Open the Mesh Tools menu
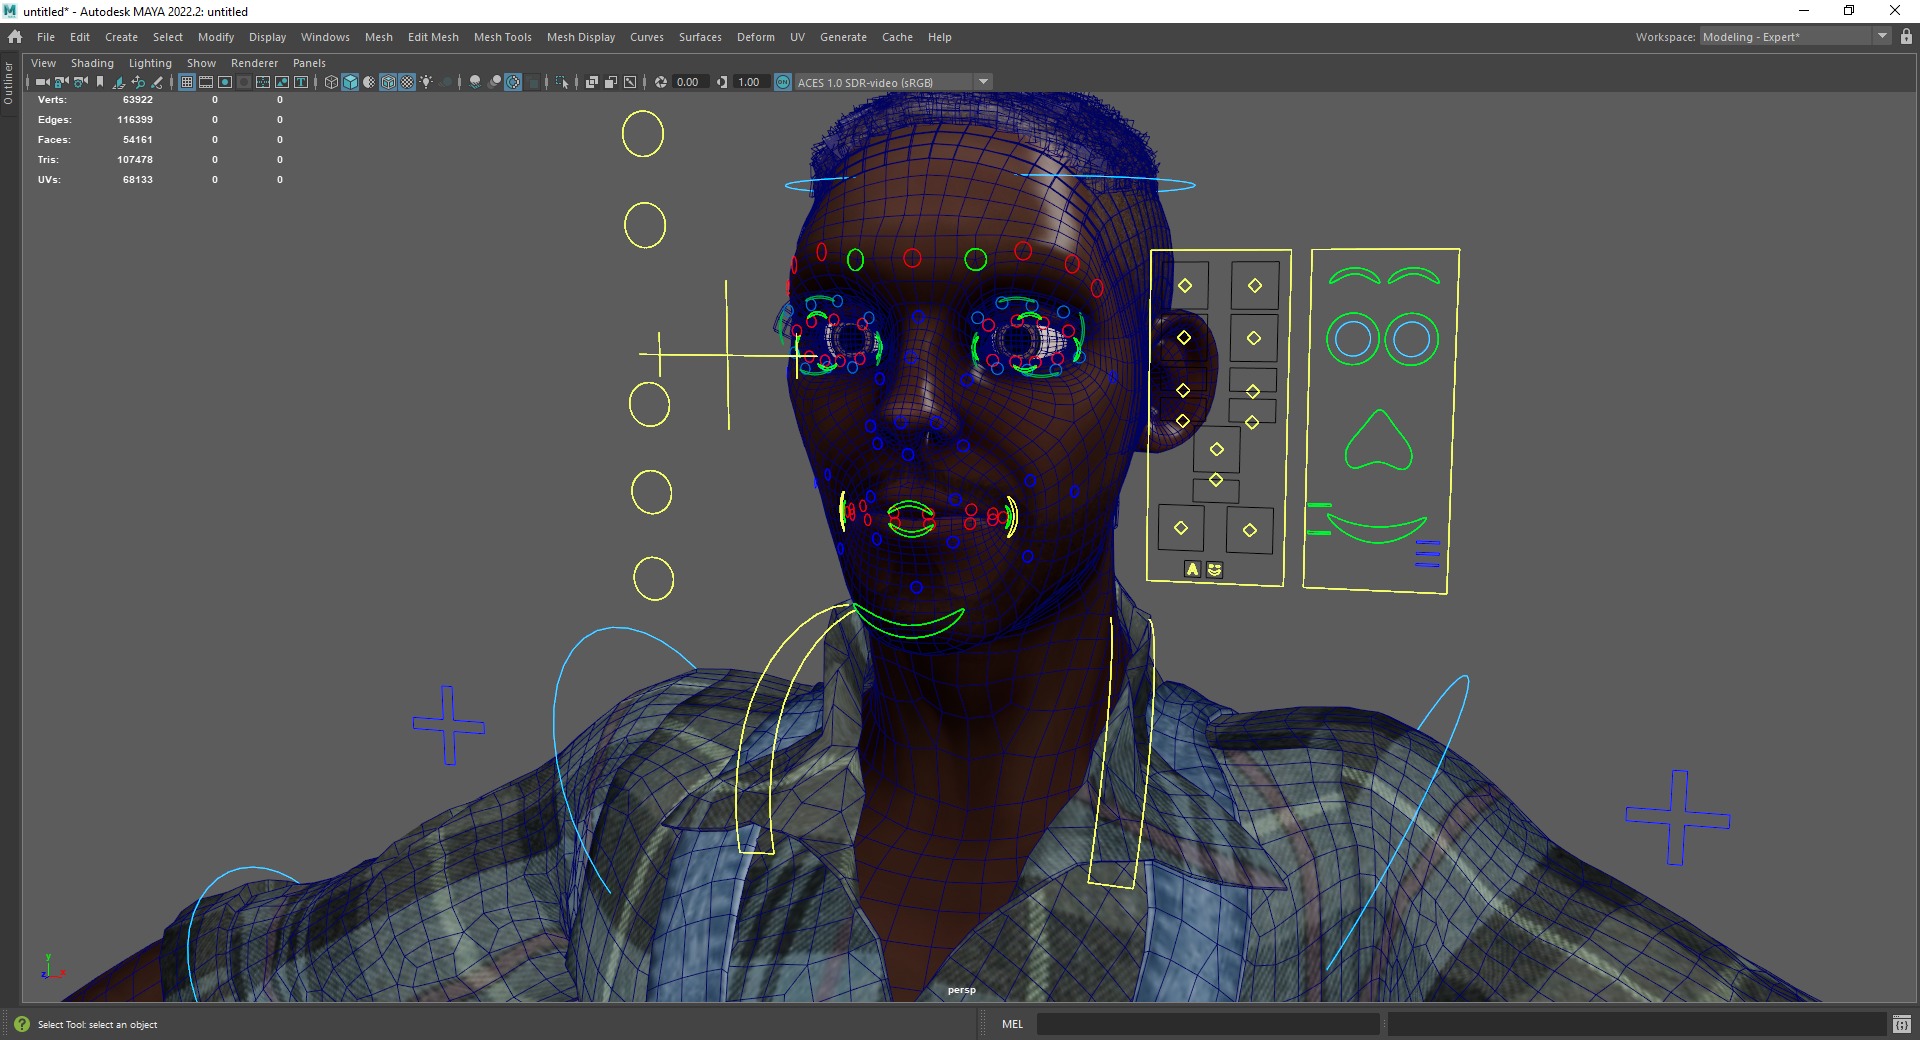 503,37
